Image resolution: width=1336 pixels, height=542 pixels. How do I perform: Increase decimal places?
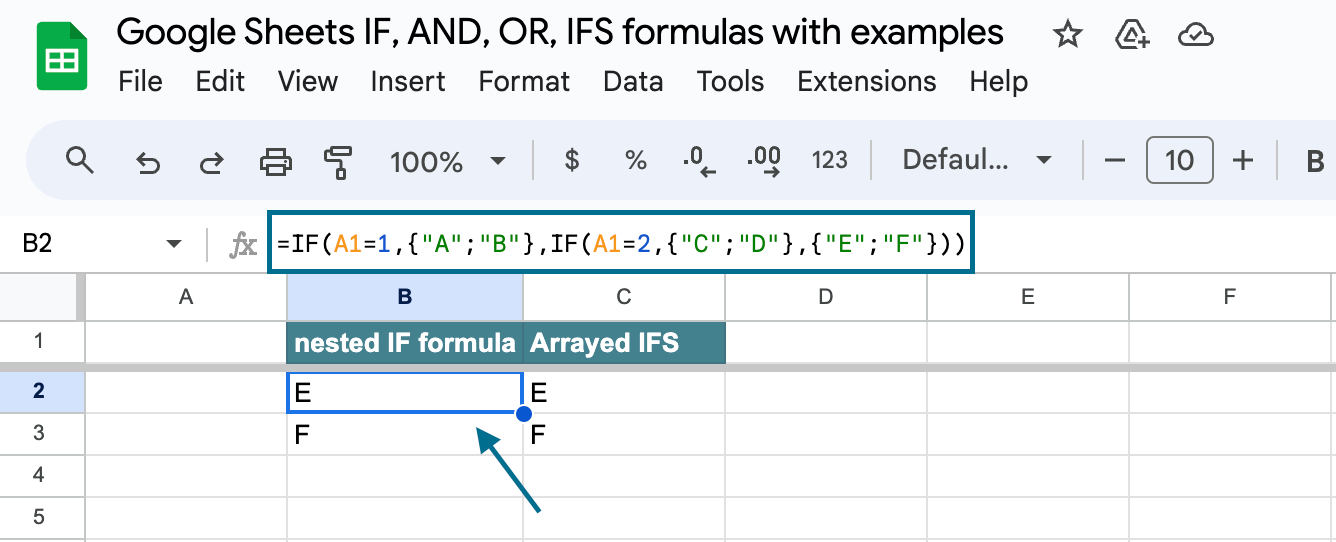point(764,161)
